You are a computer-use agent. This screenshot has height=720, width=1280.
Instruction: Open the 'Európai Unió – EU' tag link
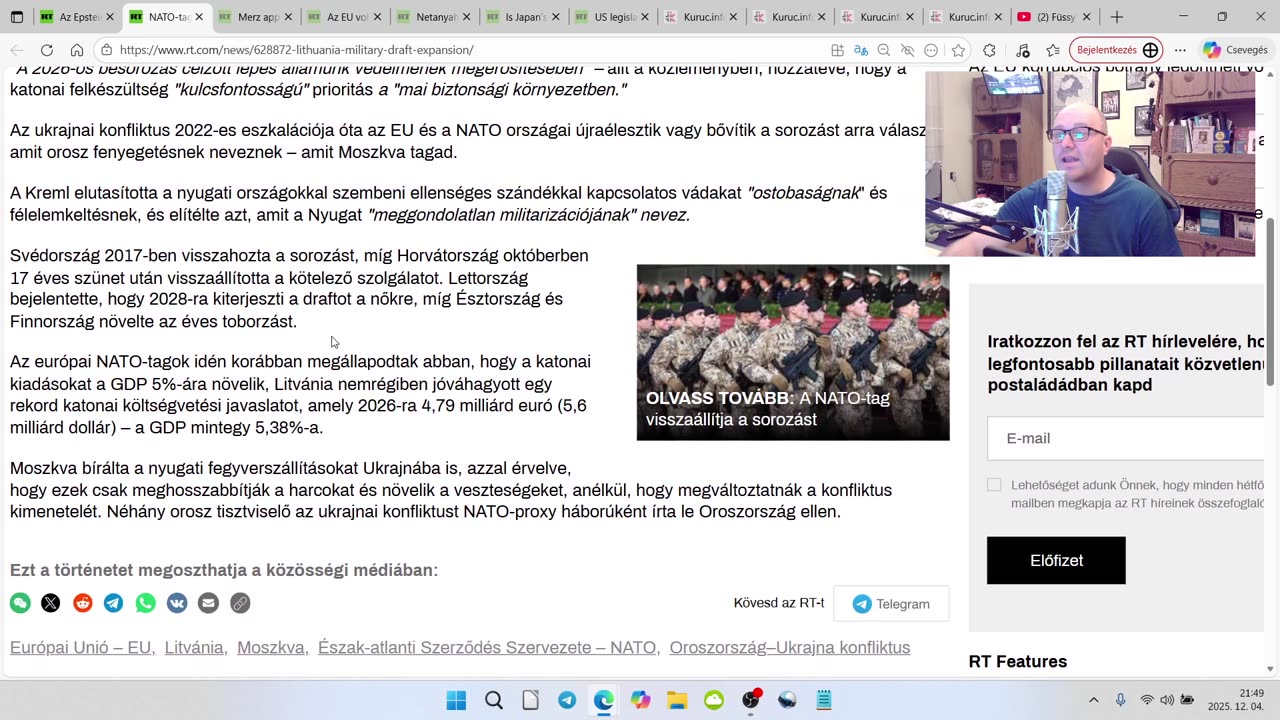[82, 648]
